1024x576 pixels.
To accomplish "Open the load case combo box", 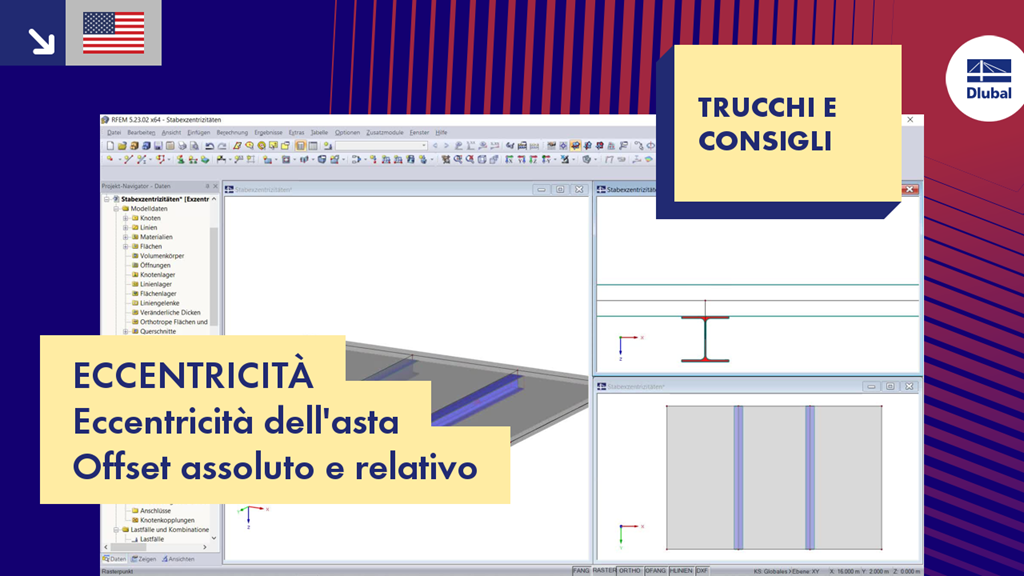I will [x=381, y=146].
